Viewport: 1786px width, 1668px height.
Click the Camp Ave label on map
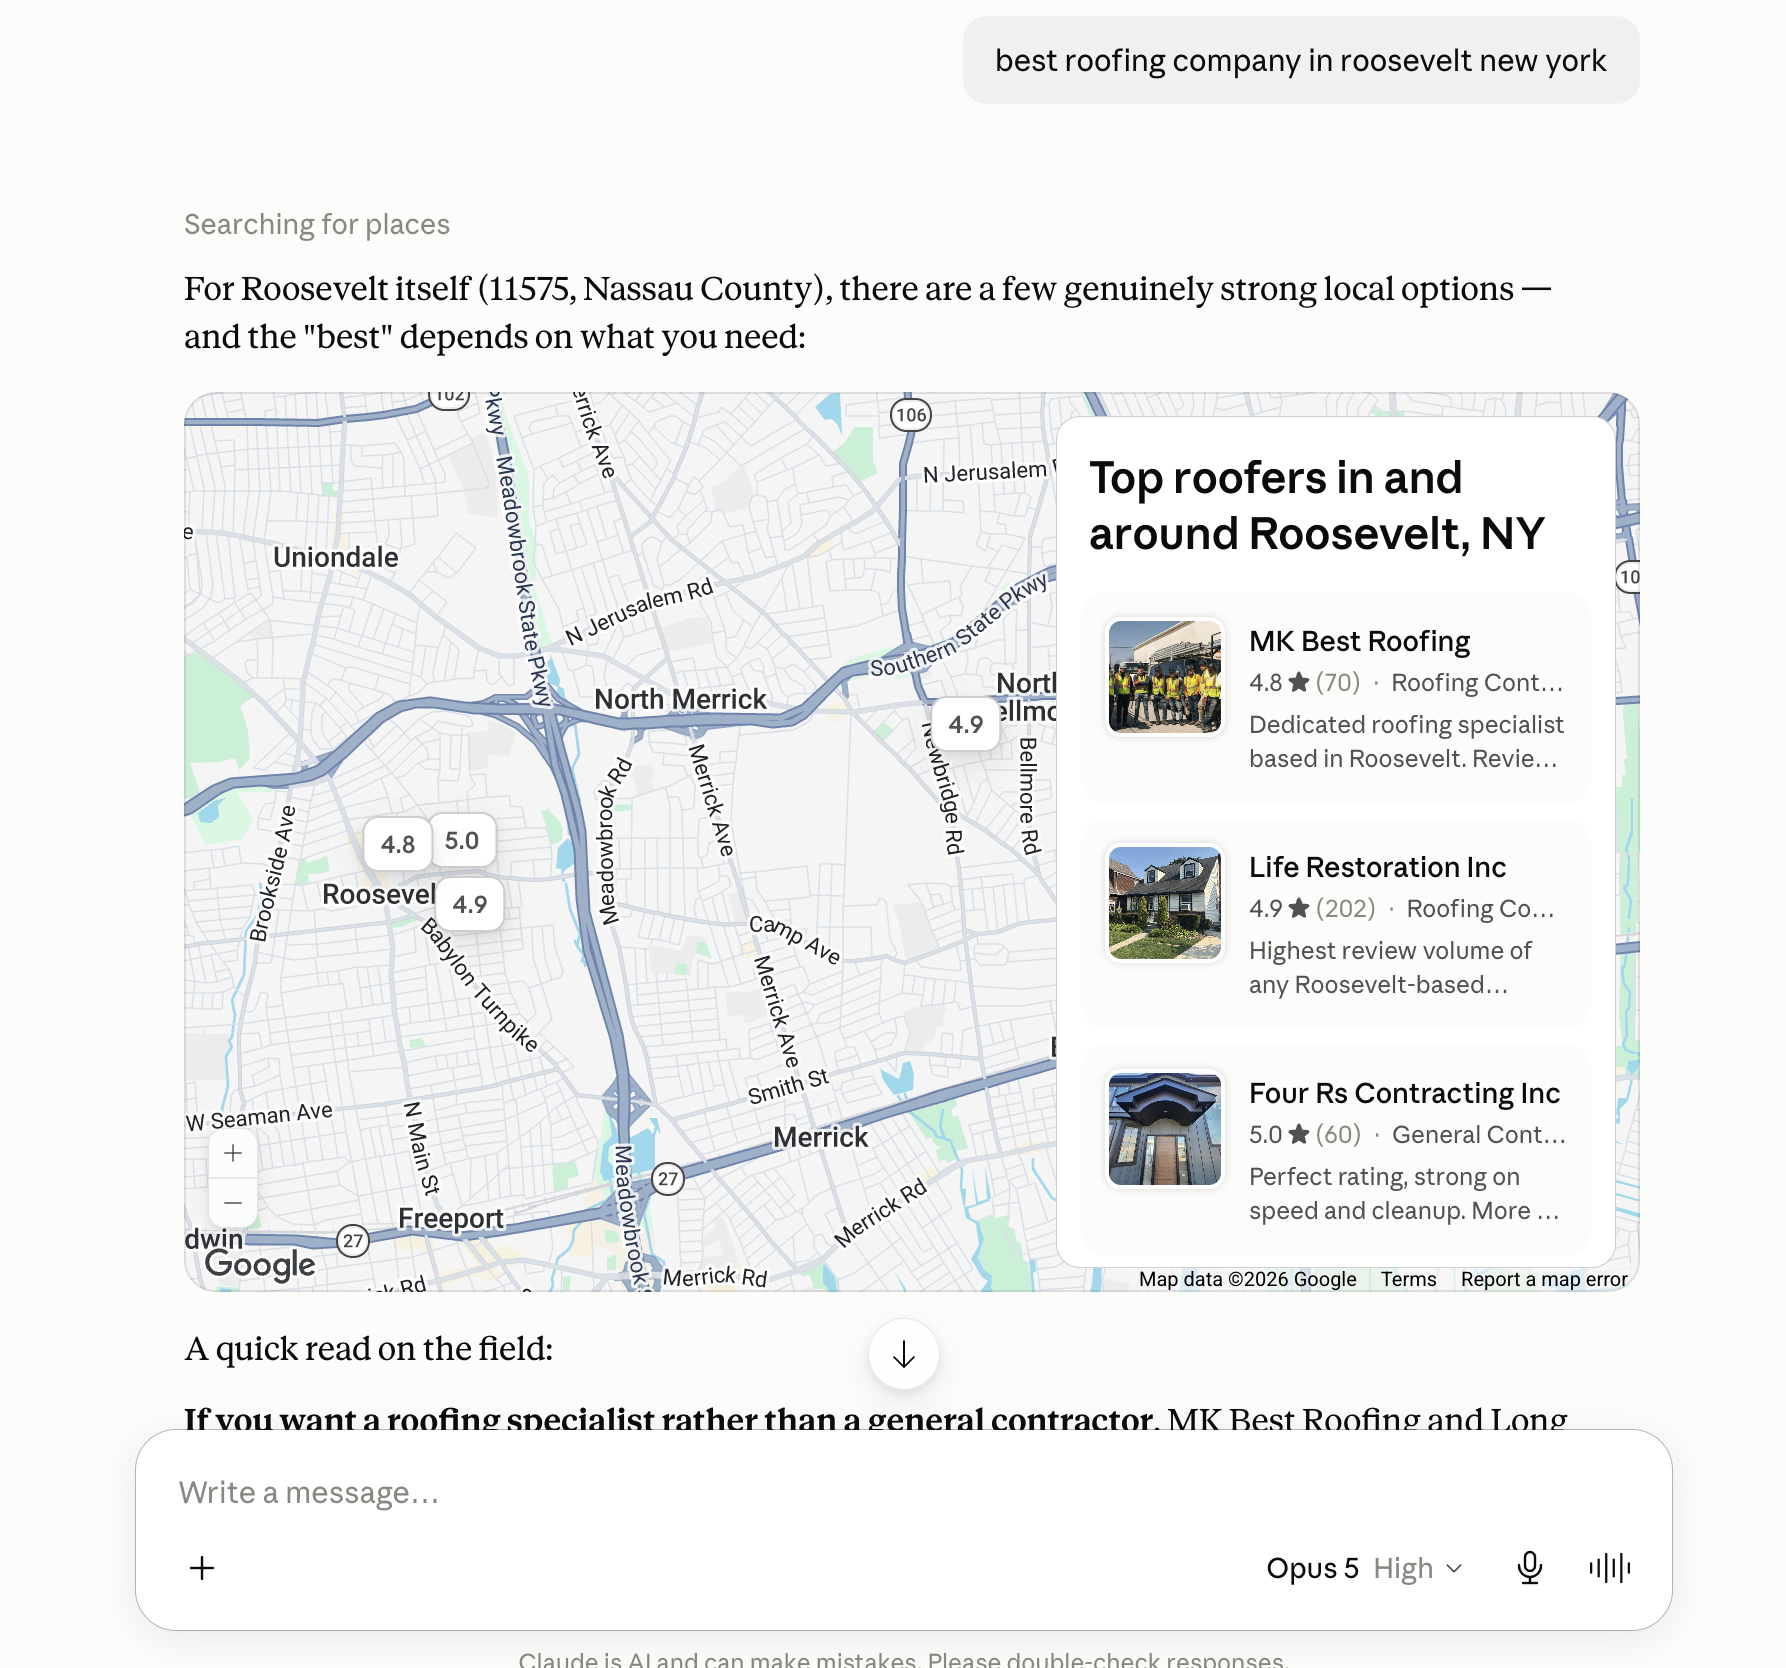[x=795, y=939]
